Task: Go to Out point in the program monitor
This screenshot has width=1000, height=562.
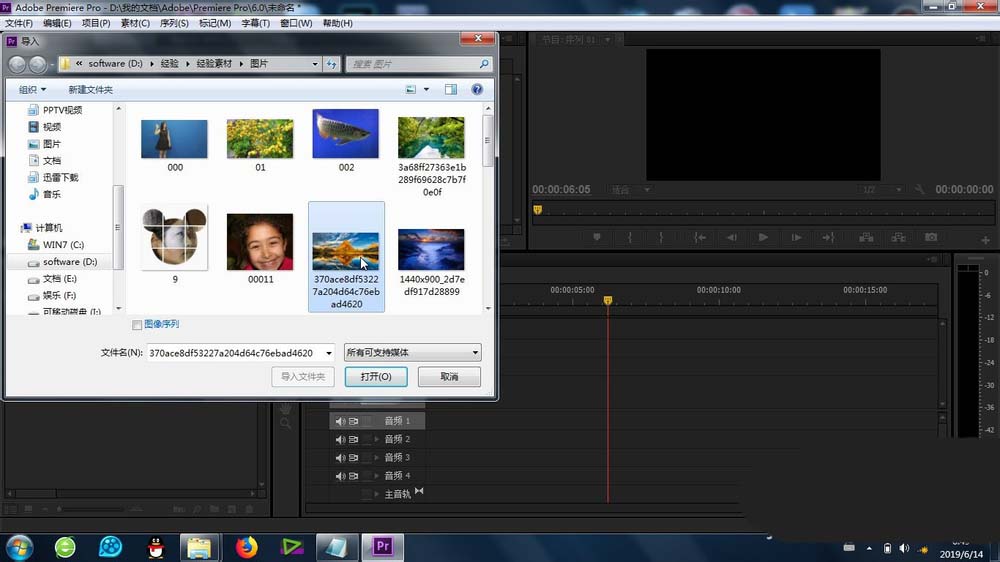Action: (x=828, y=237)
